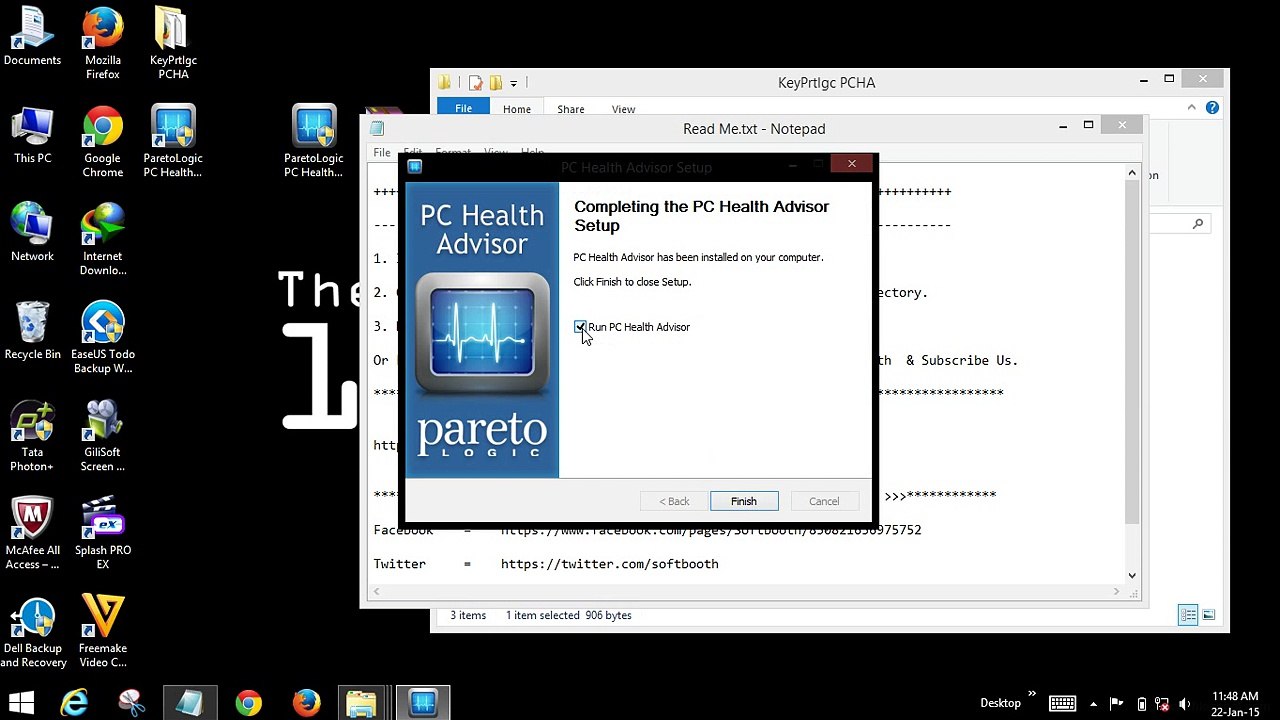The height and width of the screenshot is (720, 1280).
Task: Click '3 items' in Explorer status bar
Action: coord(468,615)
